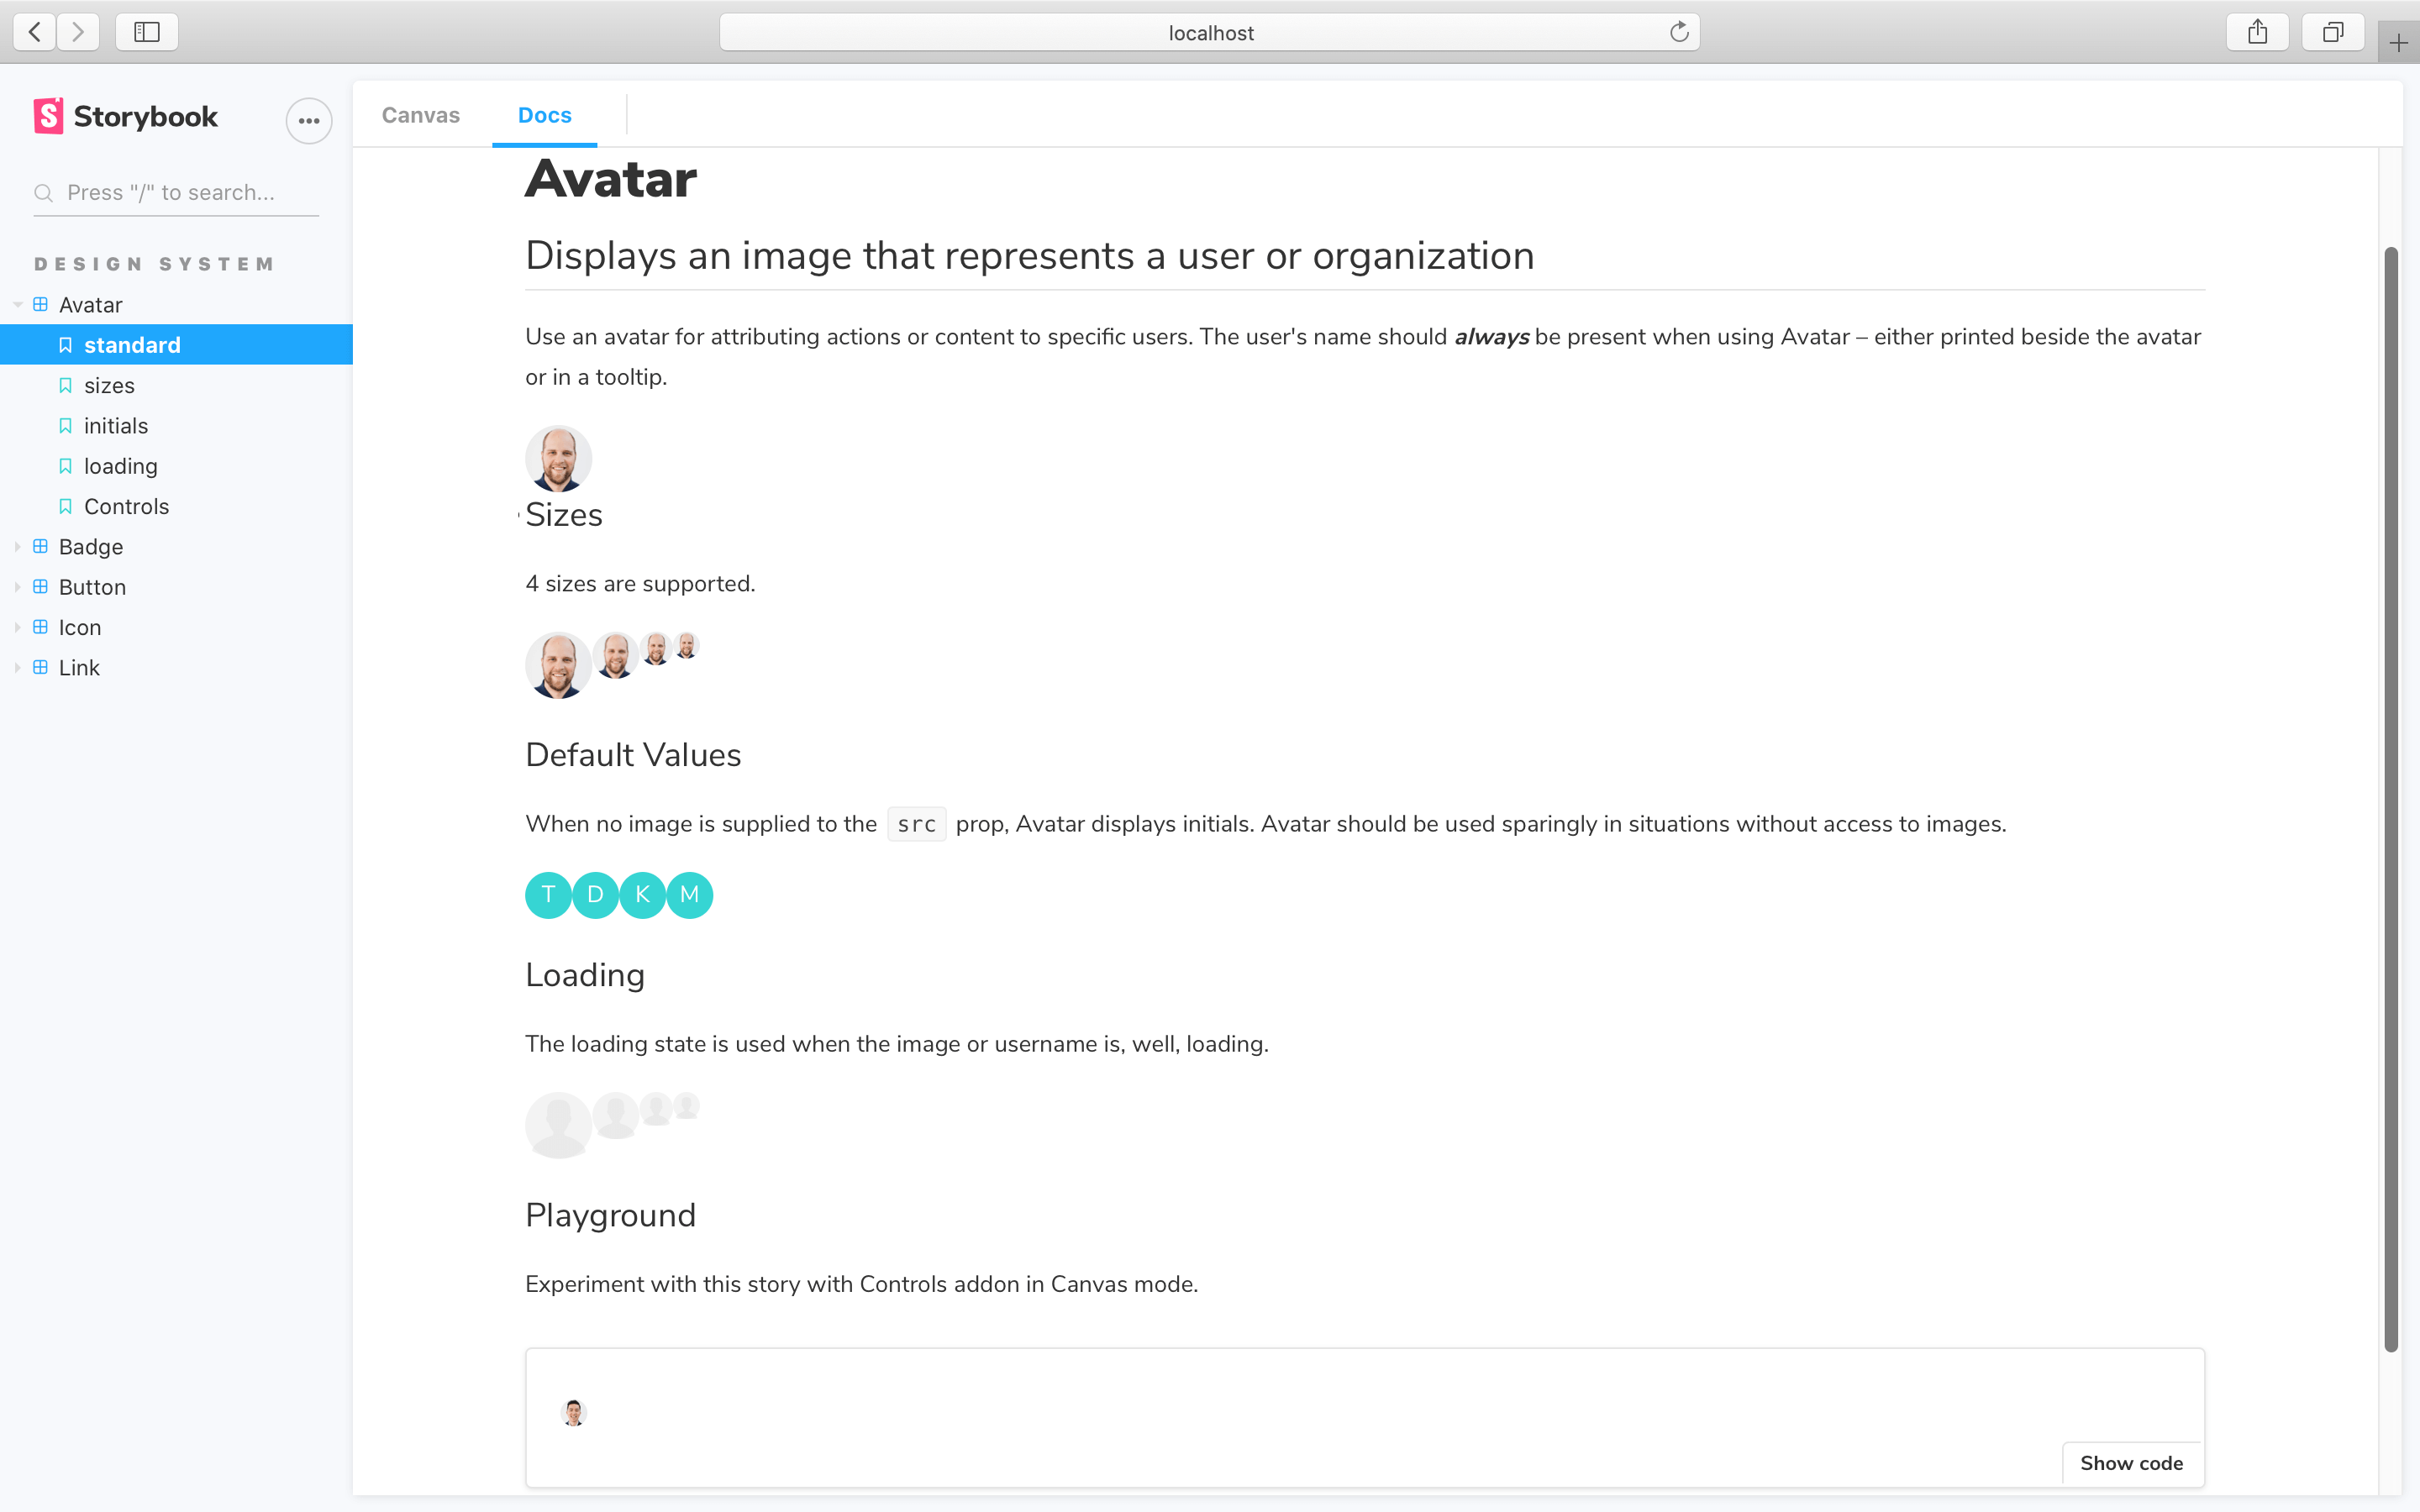Click the Badge component grid icon
Image resolution: width=2420 pixels, height=1512 pixels.
pyautogui.click(x=41, y=546)
